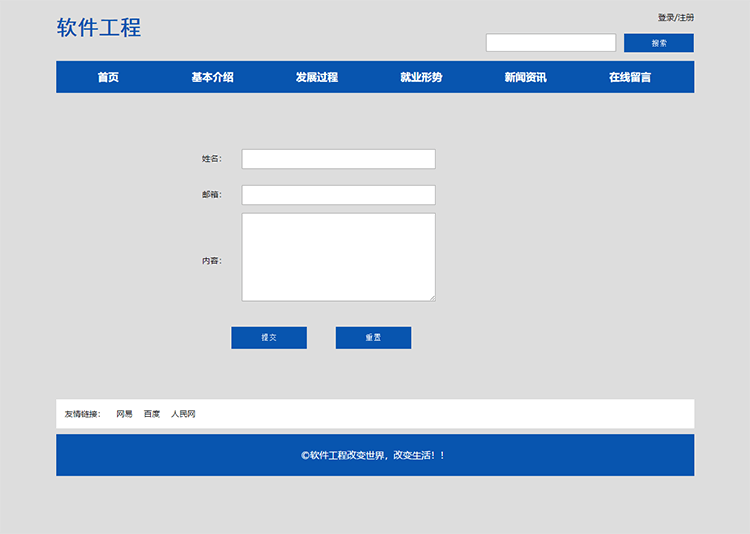
Task: Click the ©软件工程 footer slogan text
Action: tap(374, 455)
